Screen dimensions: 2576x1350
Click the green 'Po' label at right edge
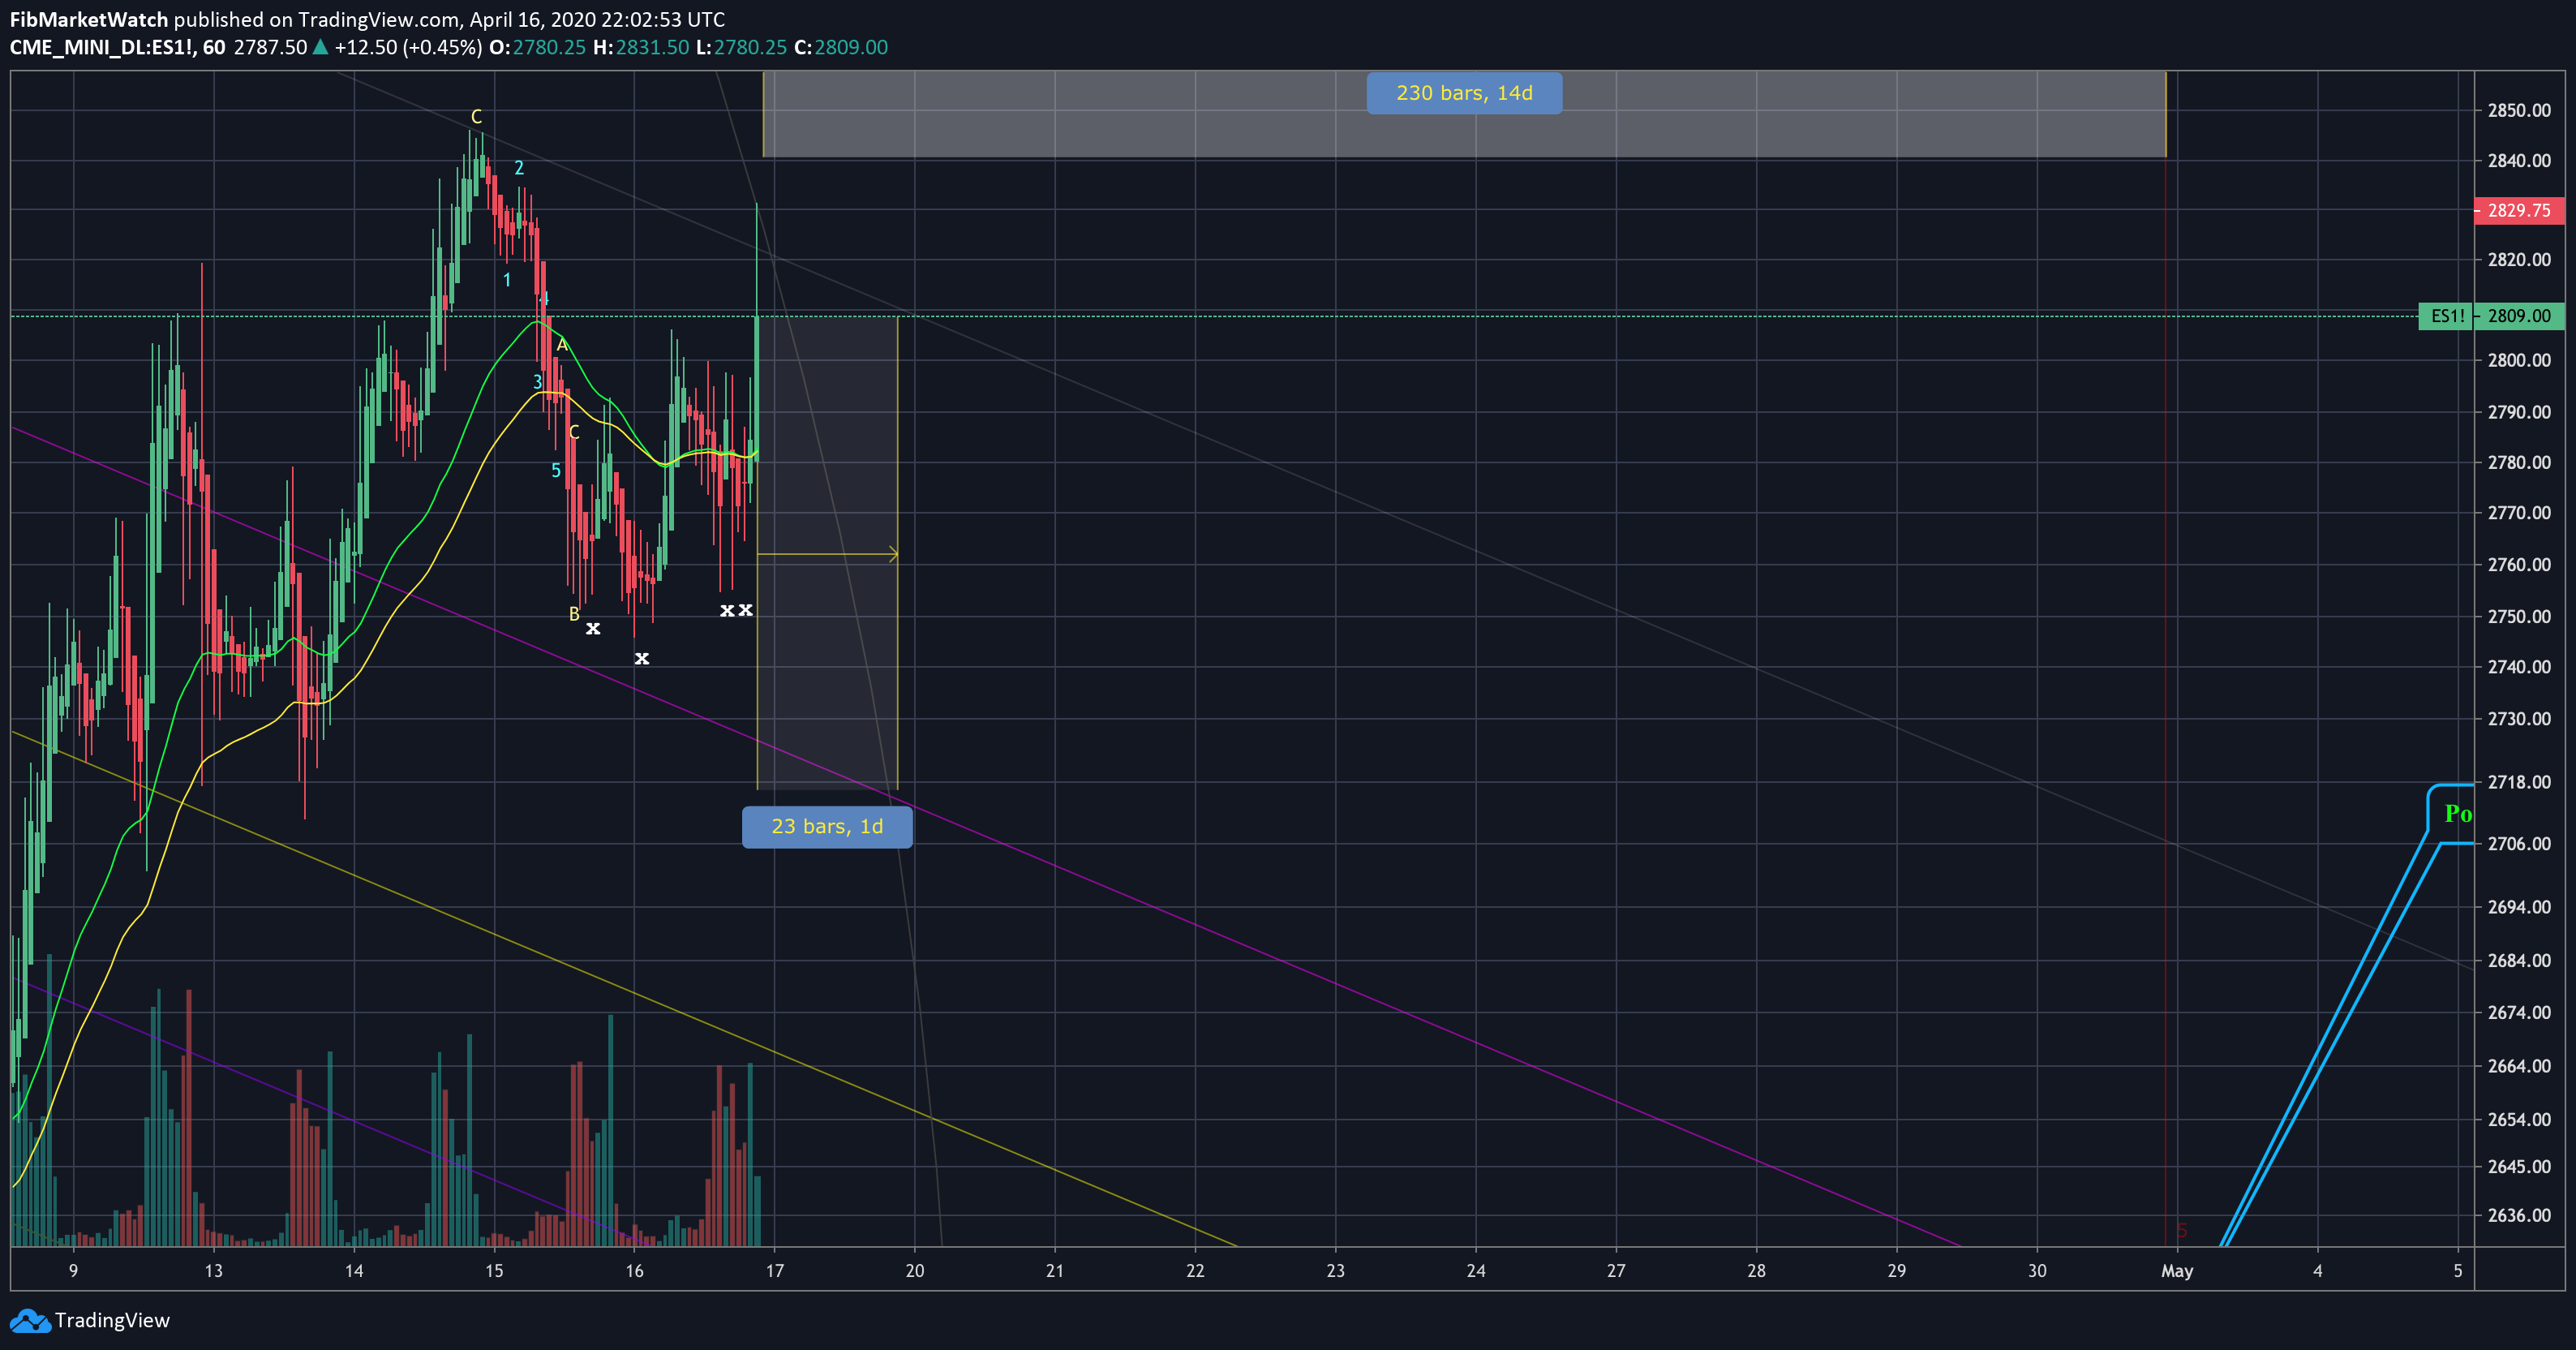pyautogui.click(x=2458, y=814)
